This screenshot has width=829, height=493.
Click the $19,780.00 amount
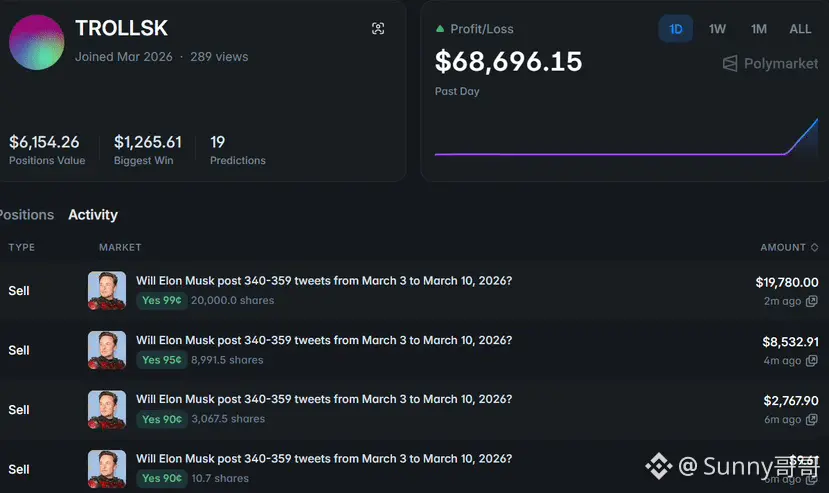pos(787,282)
